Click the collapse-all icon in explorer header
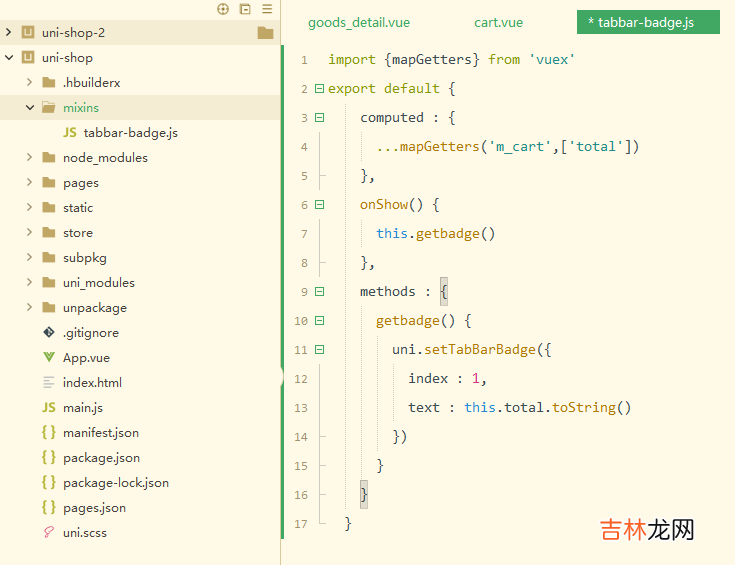This screenshot has width=735, height=565. click(x=245, y=9)
